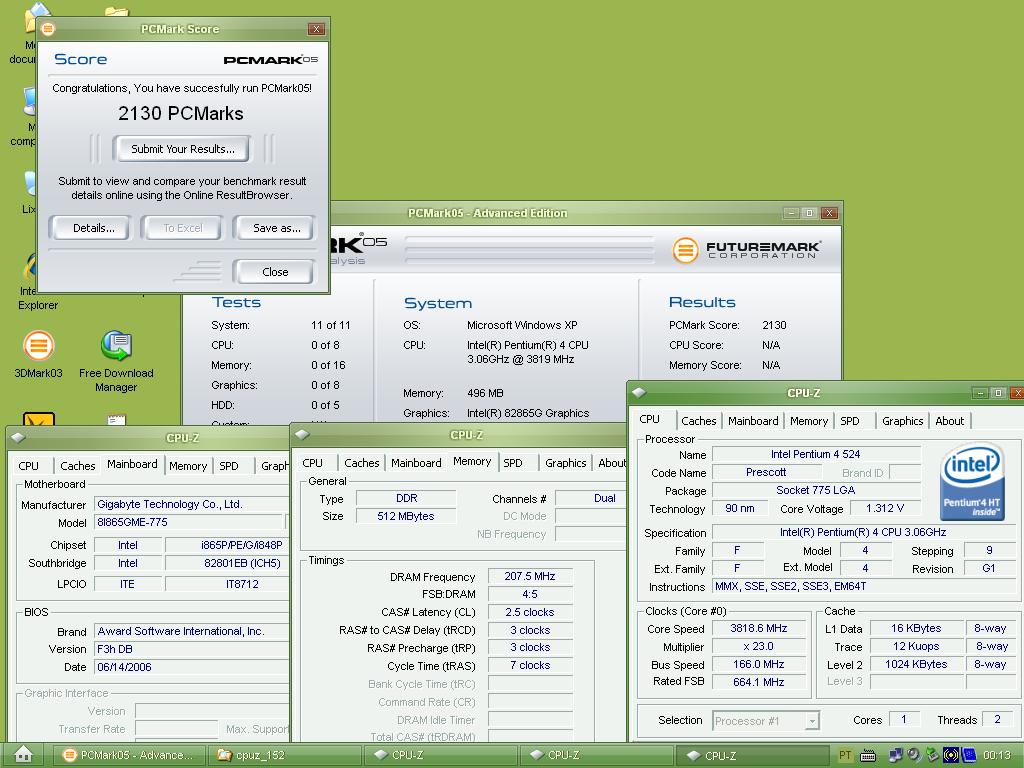The image size is (1024, 768).
Task: Click the Start home icon on taskbar
Action: [x=24, y=754]
